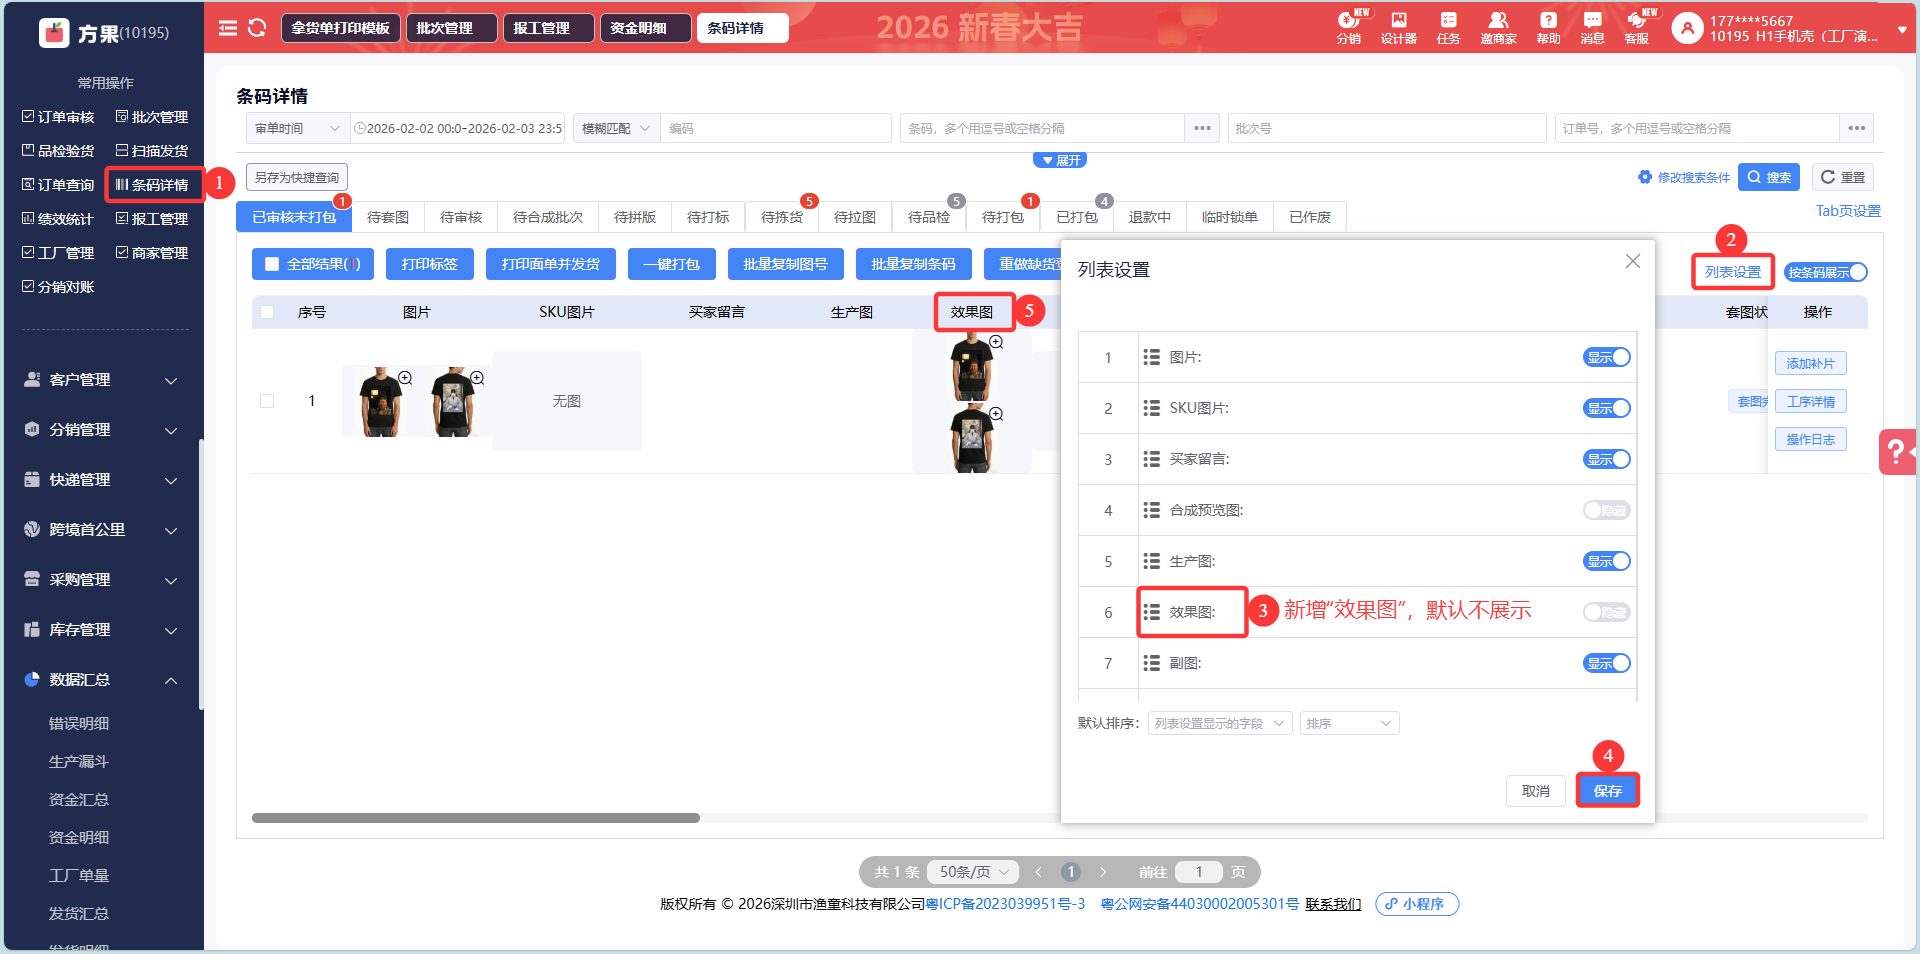Click the horizontal scrollbar under the table
The image size is (1920, 954).
click(476, 818)
